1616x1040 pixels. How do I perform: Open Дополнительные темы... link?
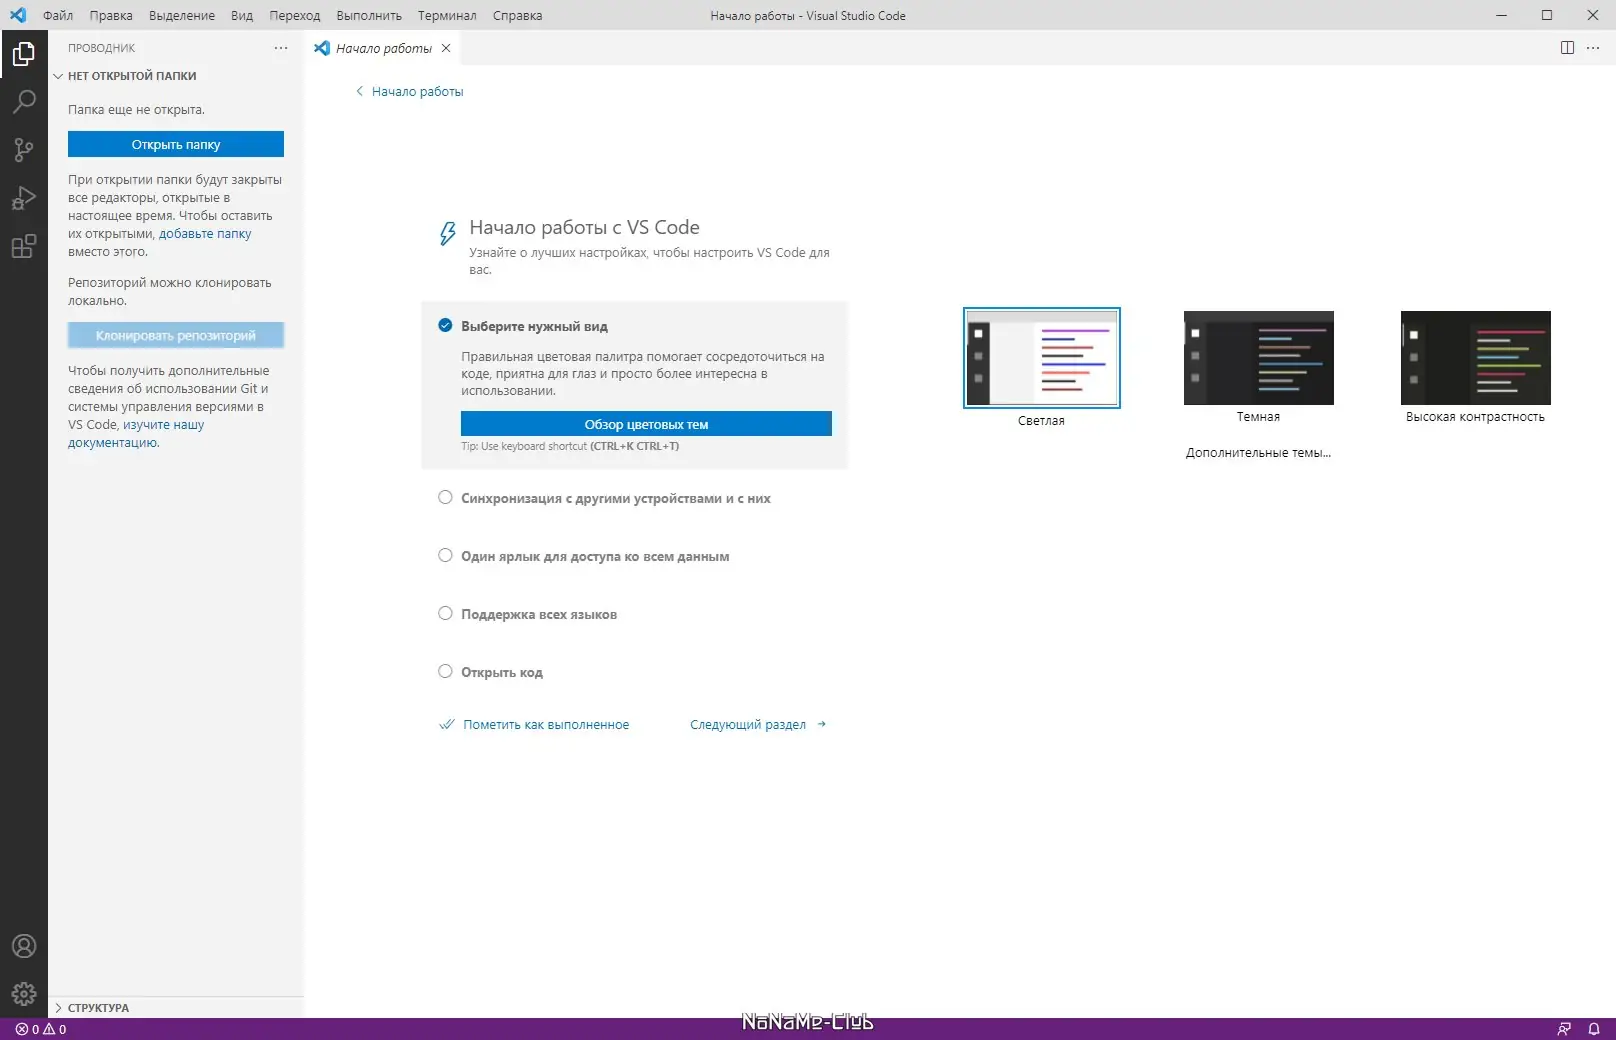tap(1258, 453)
